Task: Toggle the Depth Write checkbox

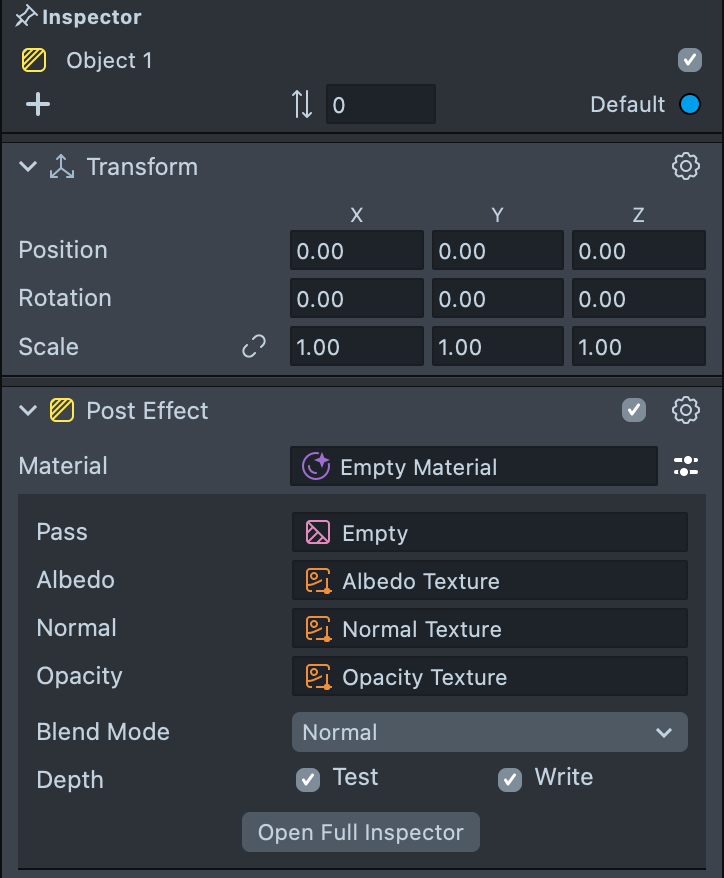Action: [510, 779]
